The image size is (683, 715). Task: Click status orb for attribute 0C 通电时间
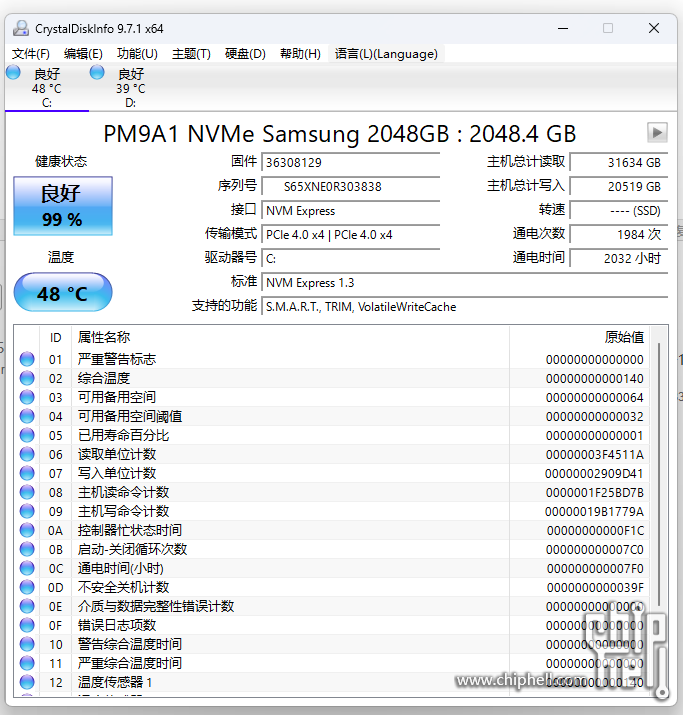point(28,568)
